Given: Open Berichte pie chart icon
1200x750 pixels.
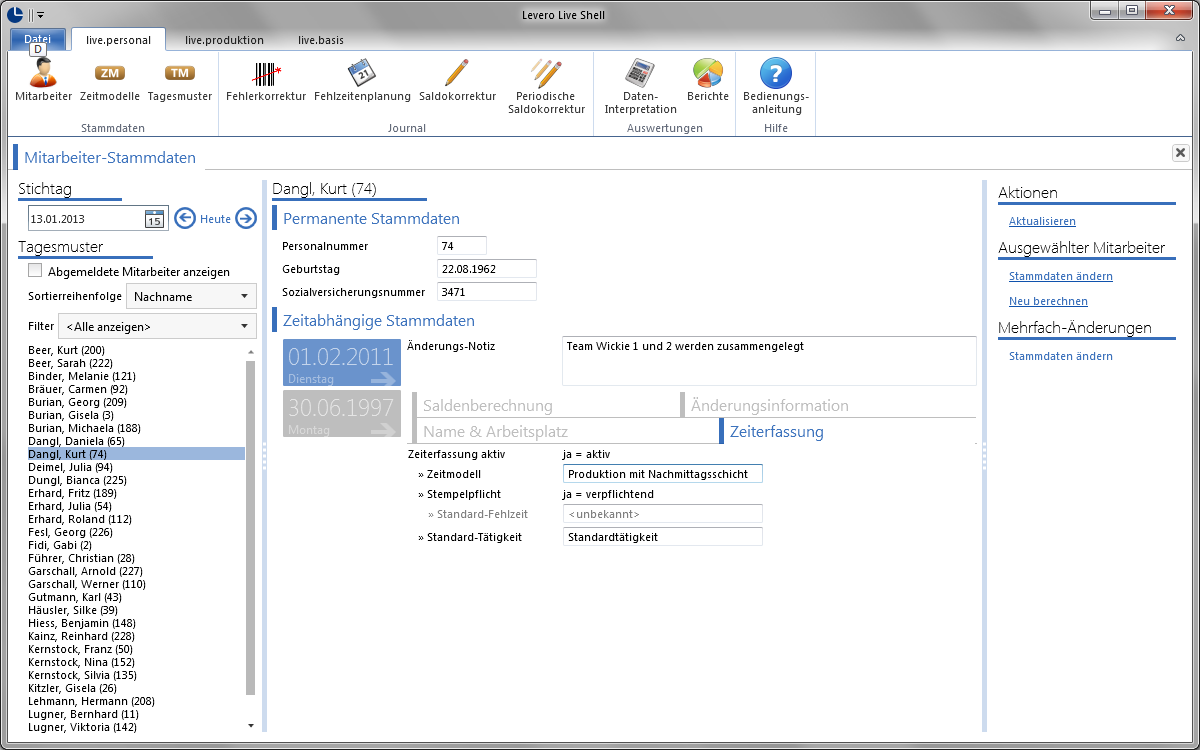Looking at the screenshot, I should point(708,73).
